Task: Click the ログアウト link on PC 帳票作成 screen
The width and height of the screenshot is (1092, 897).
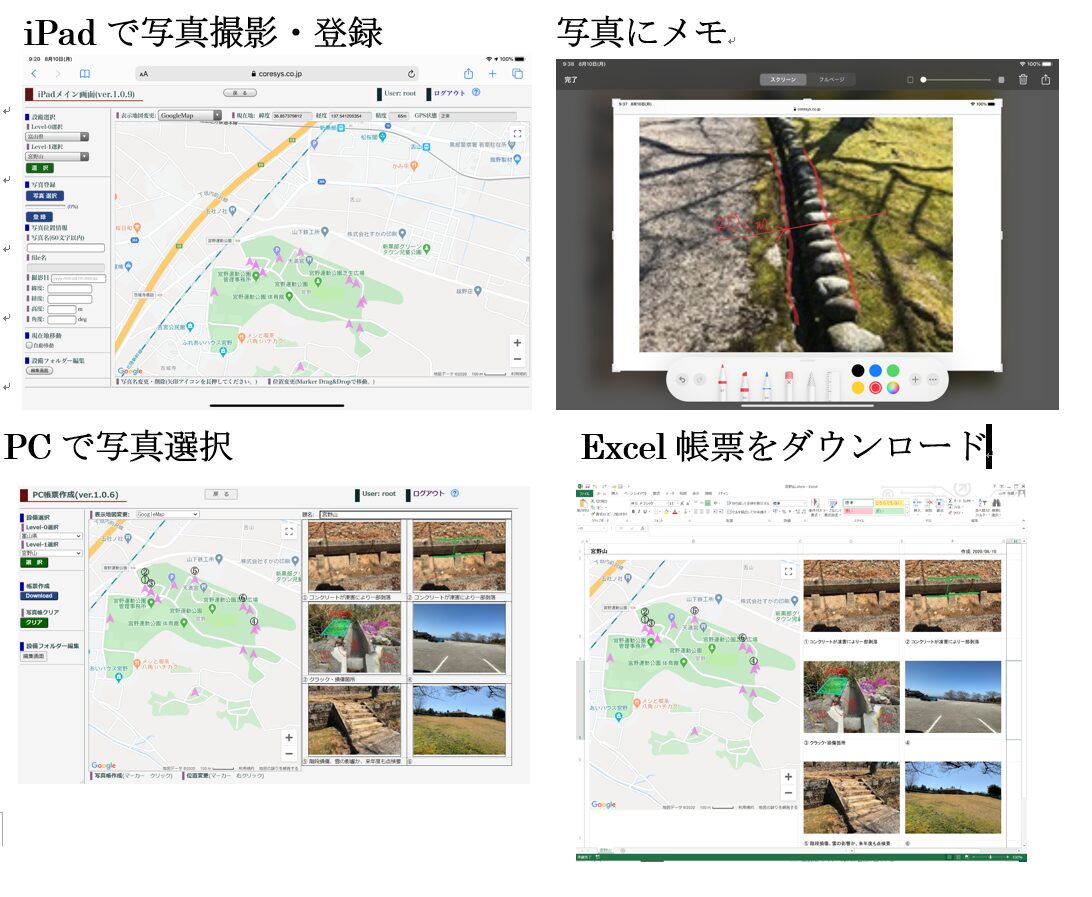Action: 429,494
